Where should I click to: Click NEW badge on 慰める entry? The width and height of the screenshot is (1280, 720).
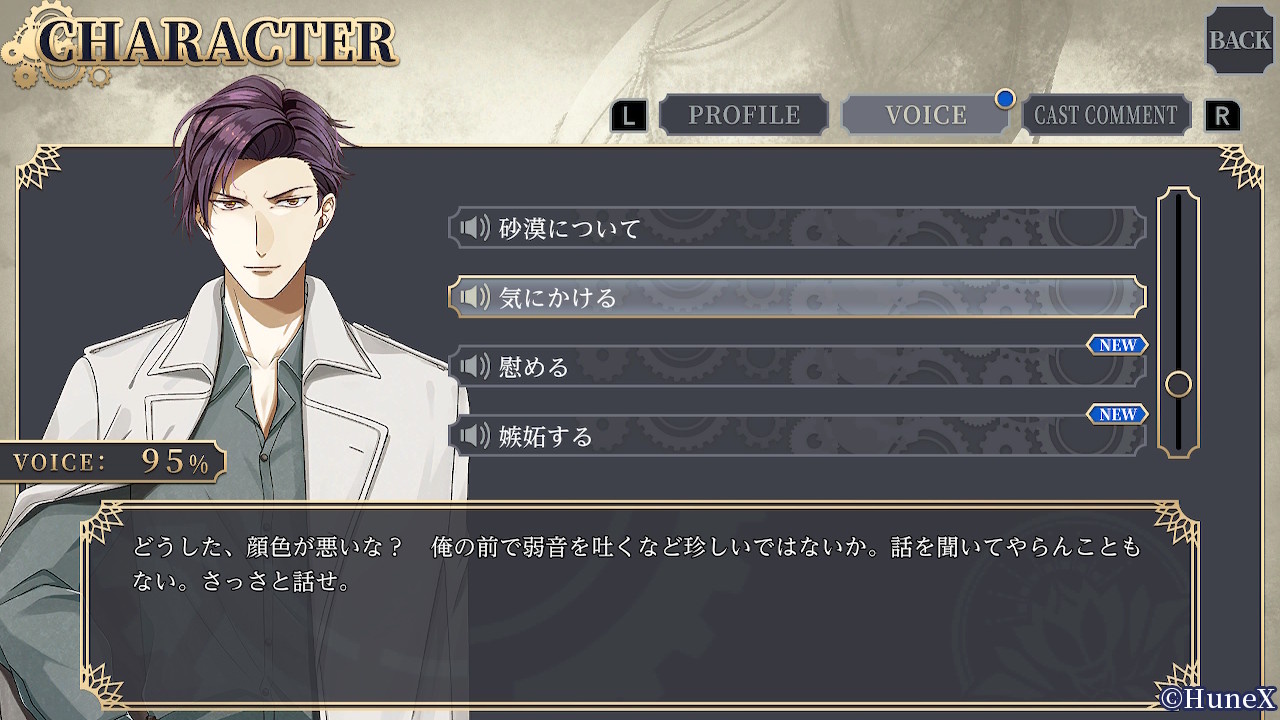1117,345
